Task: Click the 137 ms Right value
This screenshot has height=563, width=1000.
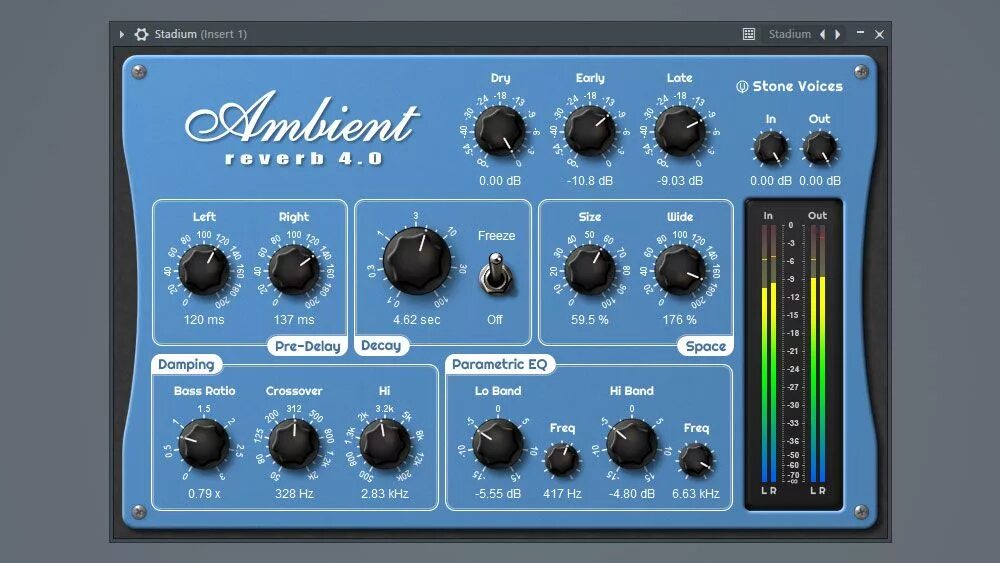Action: pos(294,320)
